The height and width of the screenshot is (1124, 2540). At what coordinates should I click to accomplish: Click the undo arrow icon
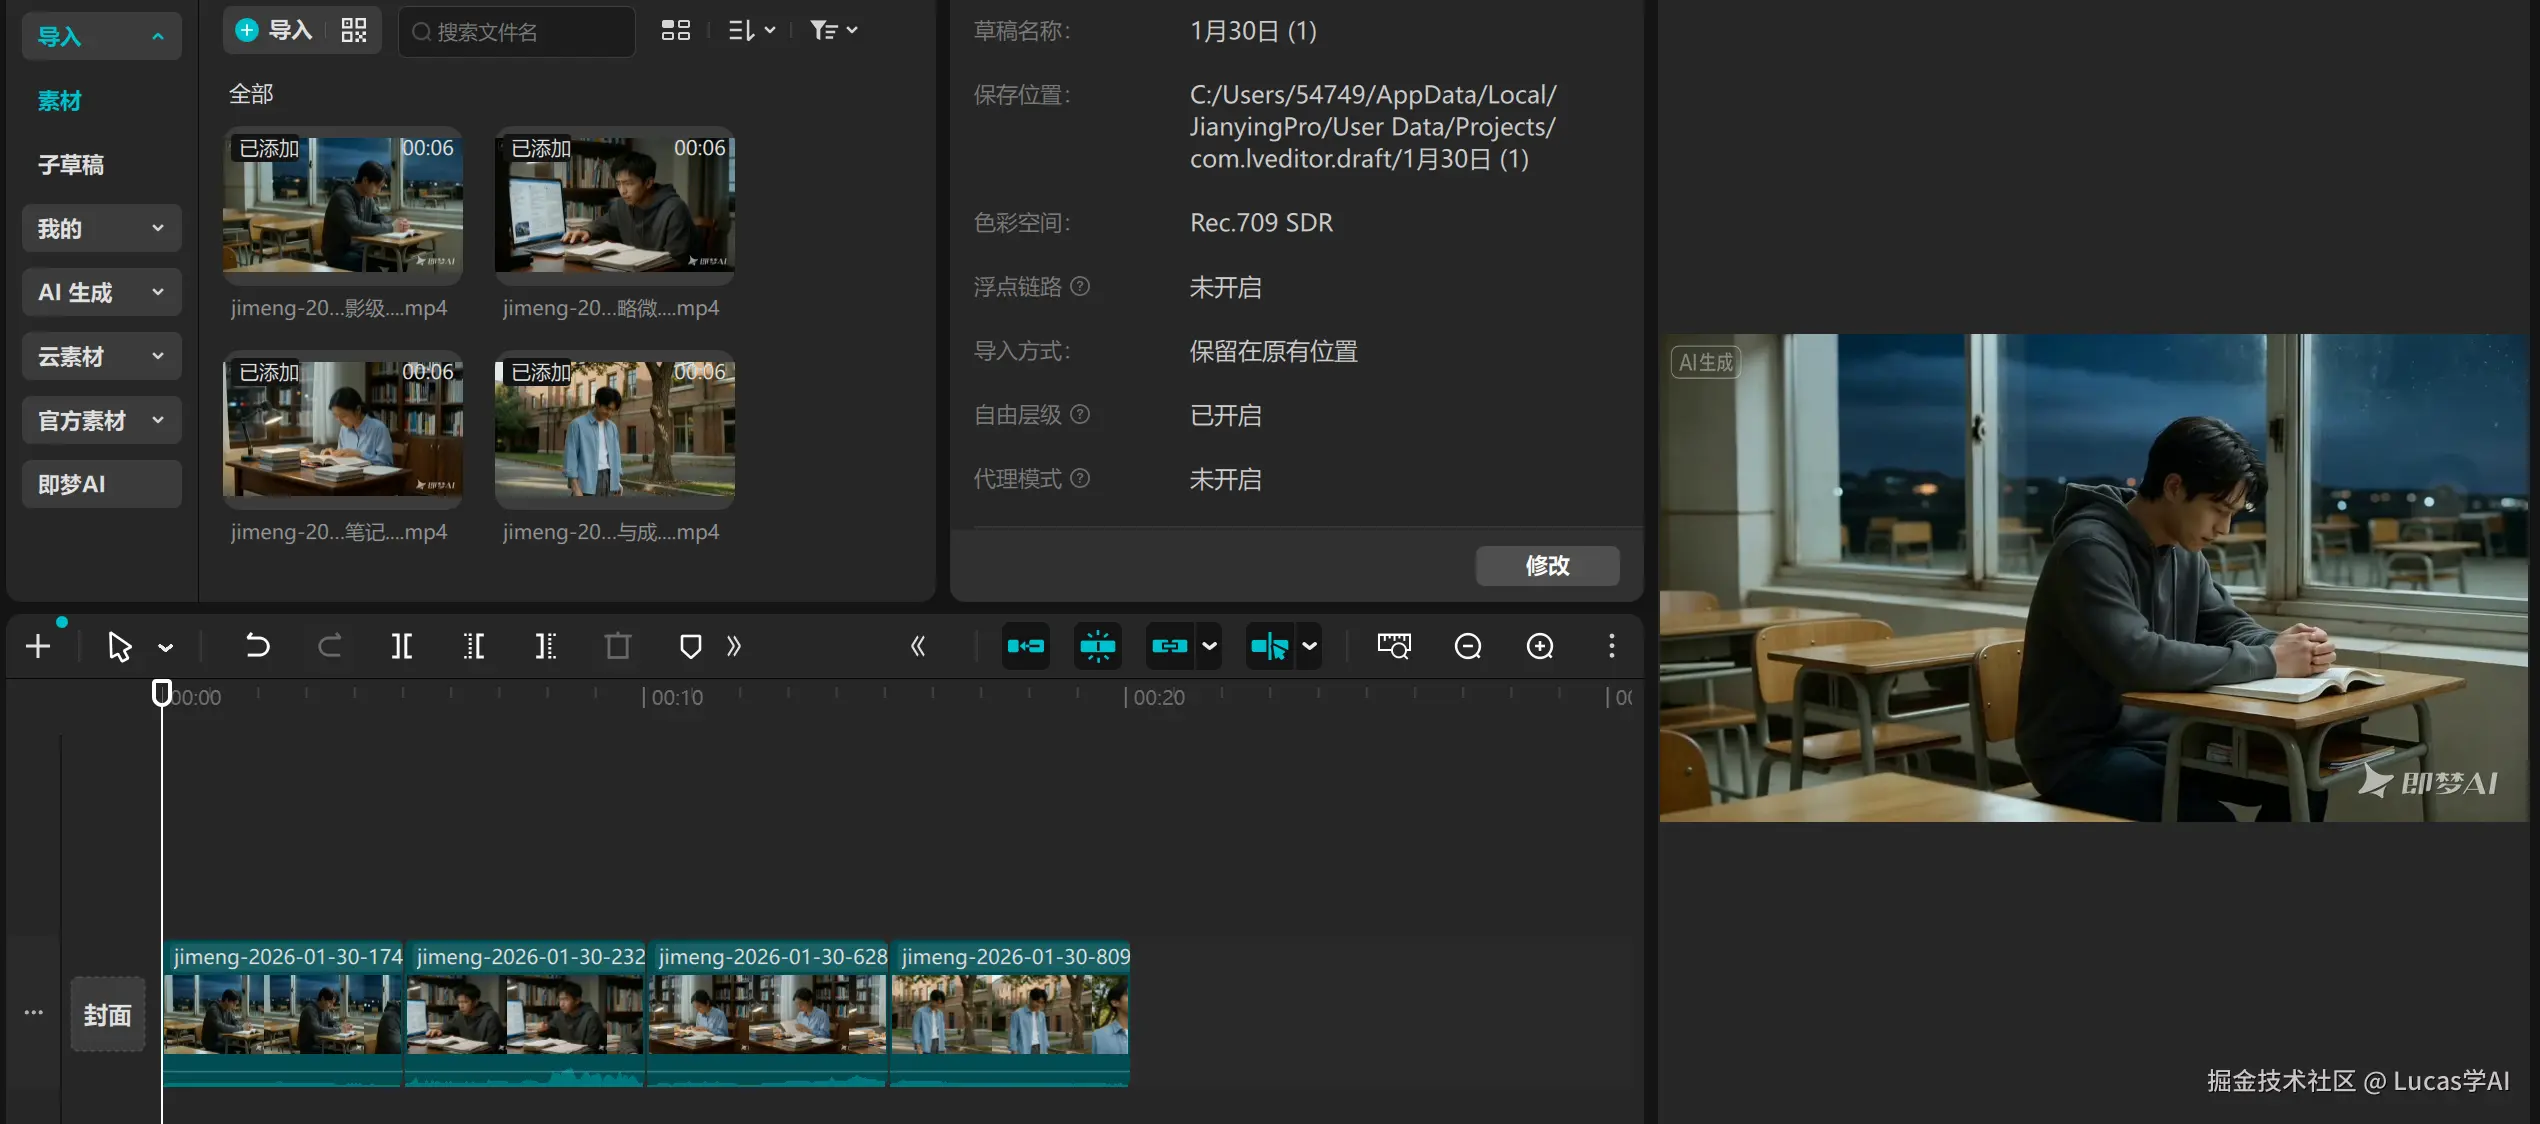point(257,646)
